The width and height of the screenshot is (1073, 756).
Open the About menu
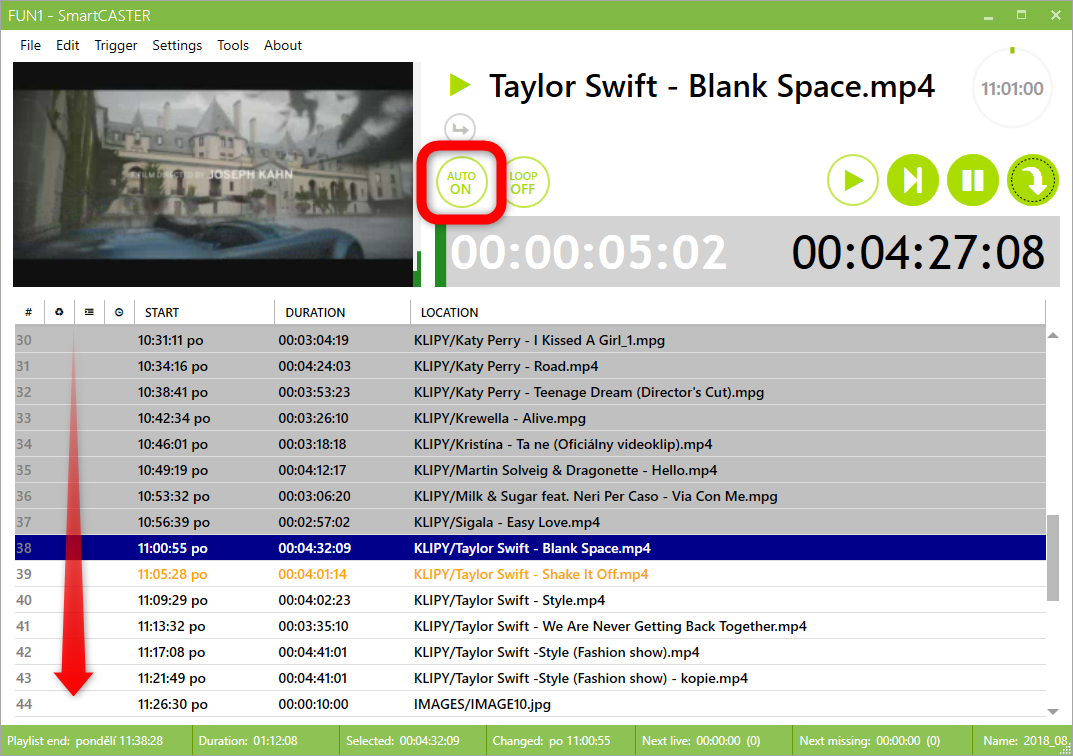283,45
